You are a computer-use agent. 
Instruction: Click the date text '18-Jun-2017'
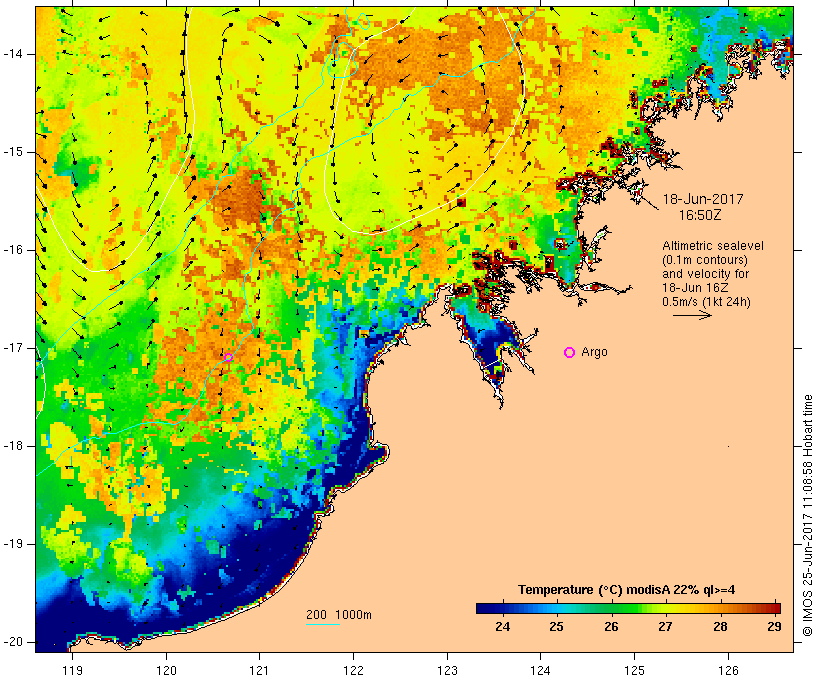point(703,199)
